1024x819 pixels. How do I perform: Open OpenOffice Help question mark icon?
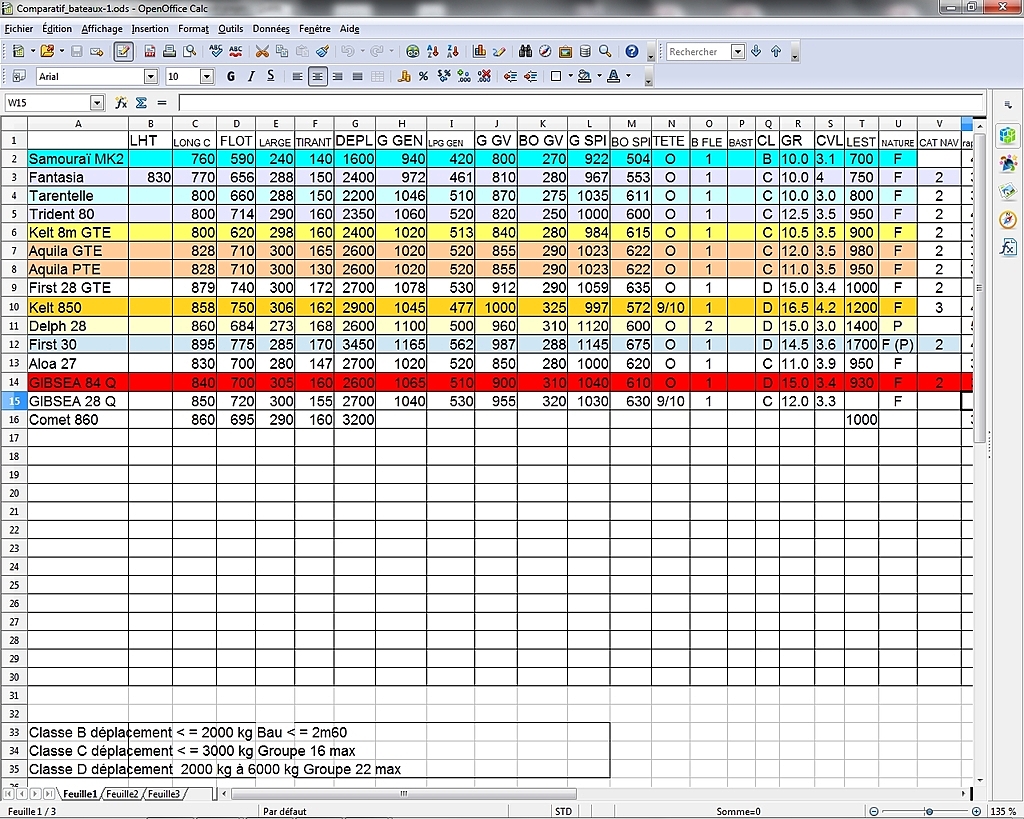pos(632,51)
